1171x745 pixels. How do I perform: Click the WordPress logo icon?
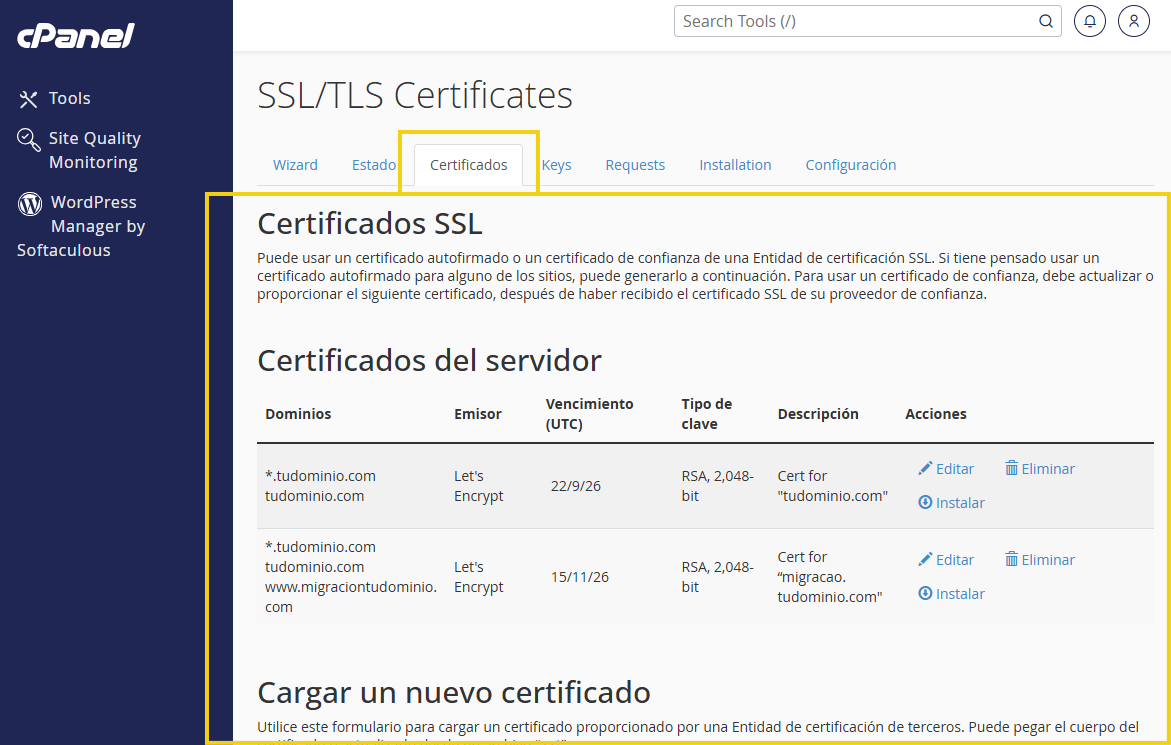pyautogui.click(x=30, y=203)
